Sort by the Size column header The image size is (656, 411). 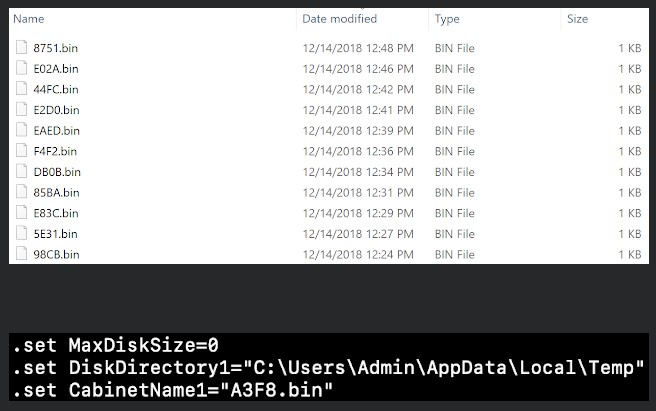[x=577, y=19]
